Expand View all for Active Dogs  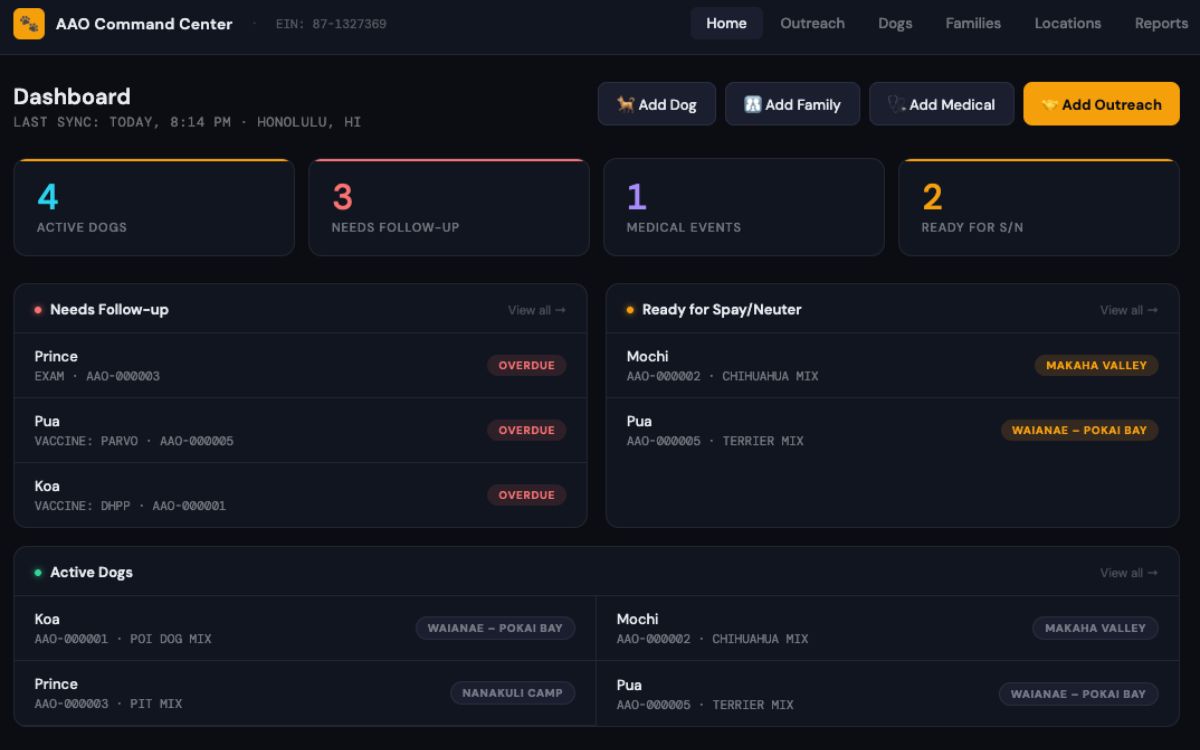1128,573
